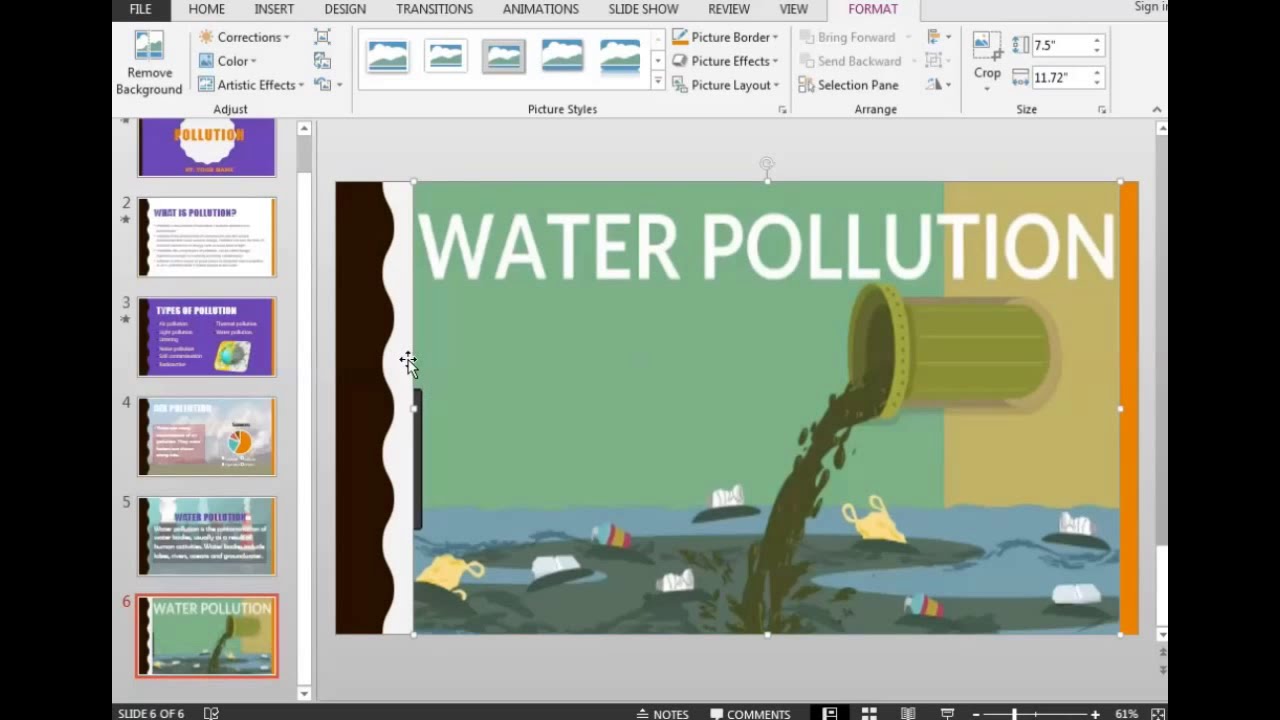1280x720 pixels.
Task: Click the Group objects icon
Action: click(936, 61)
